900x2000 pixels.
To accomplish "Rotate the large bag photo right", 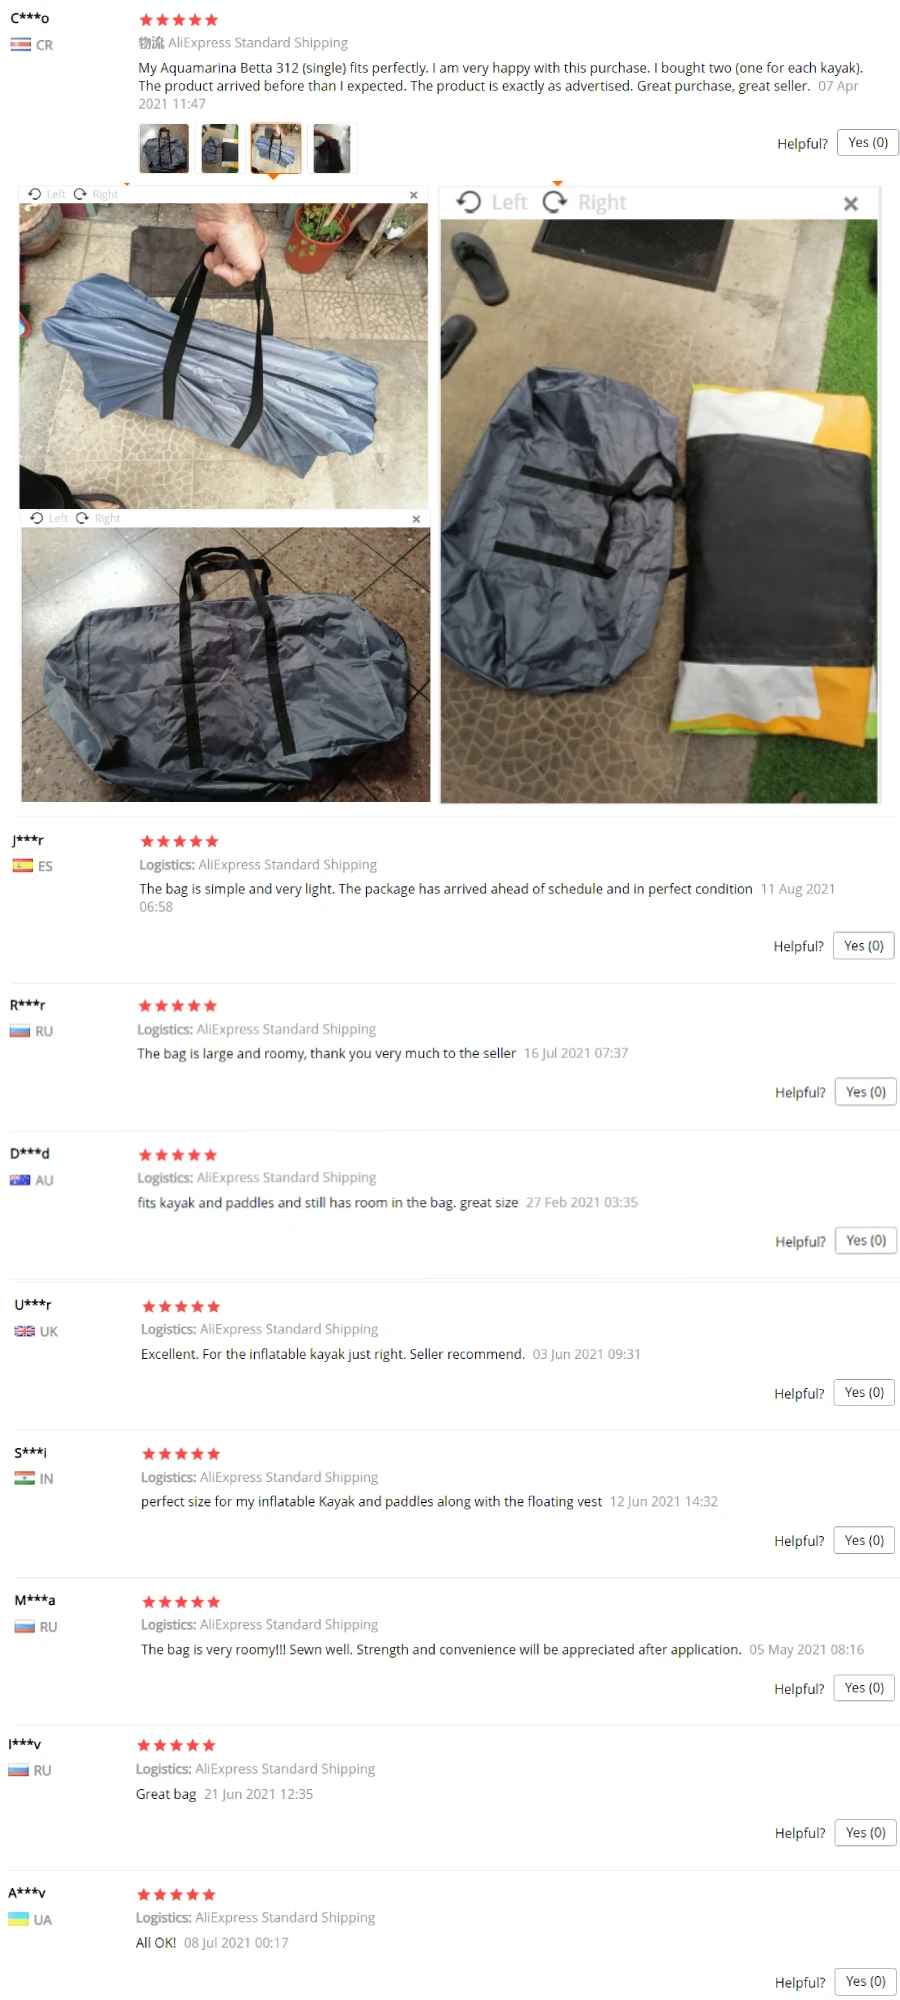I will click(584, 202).
